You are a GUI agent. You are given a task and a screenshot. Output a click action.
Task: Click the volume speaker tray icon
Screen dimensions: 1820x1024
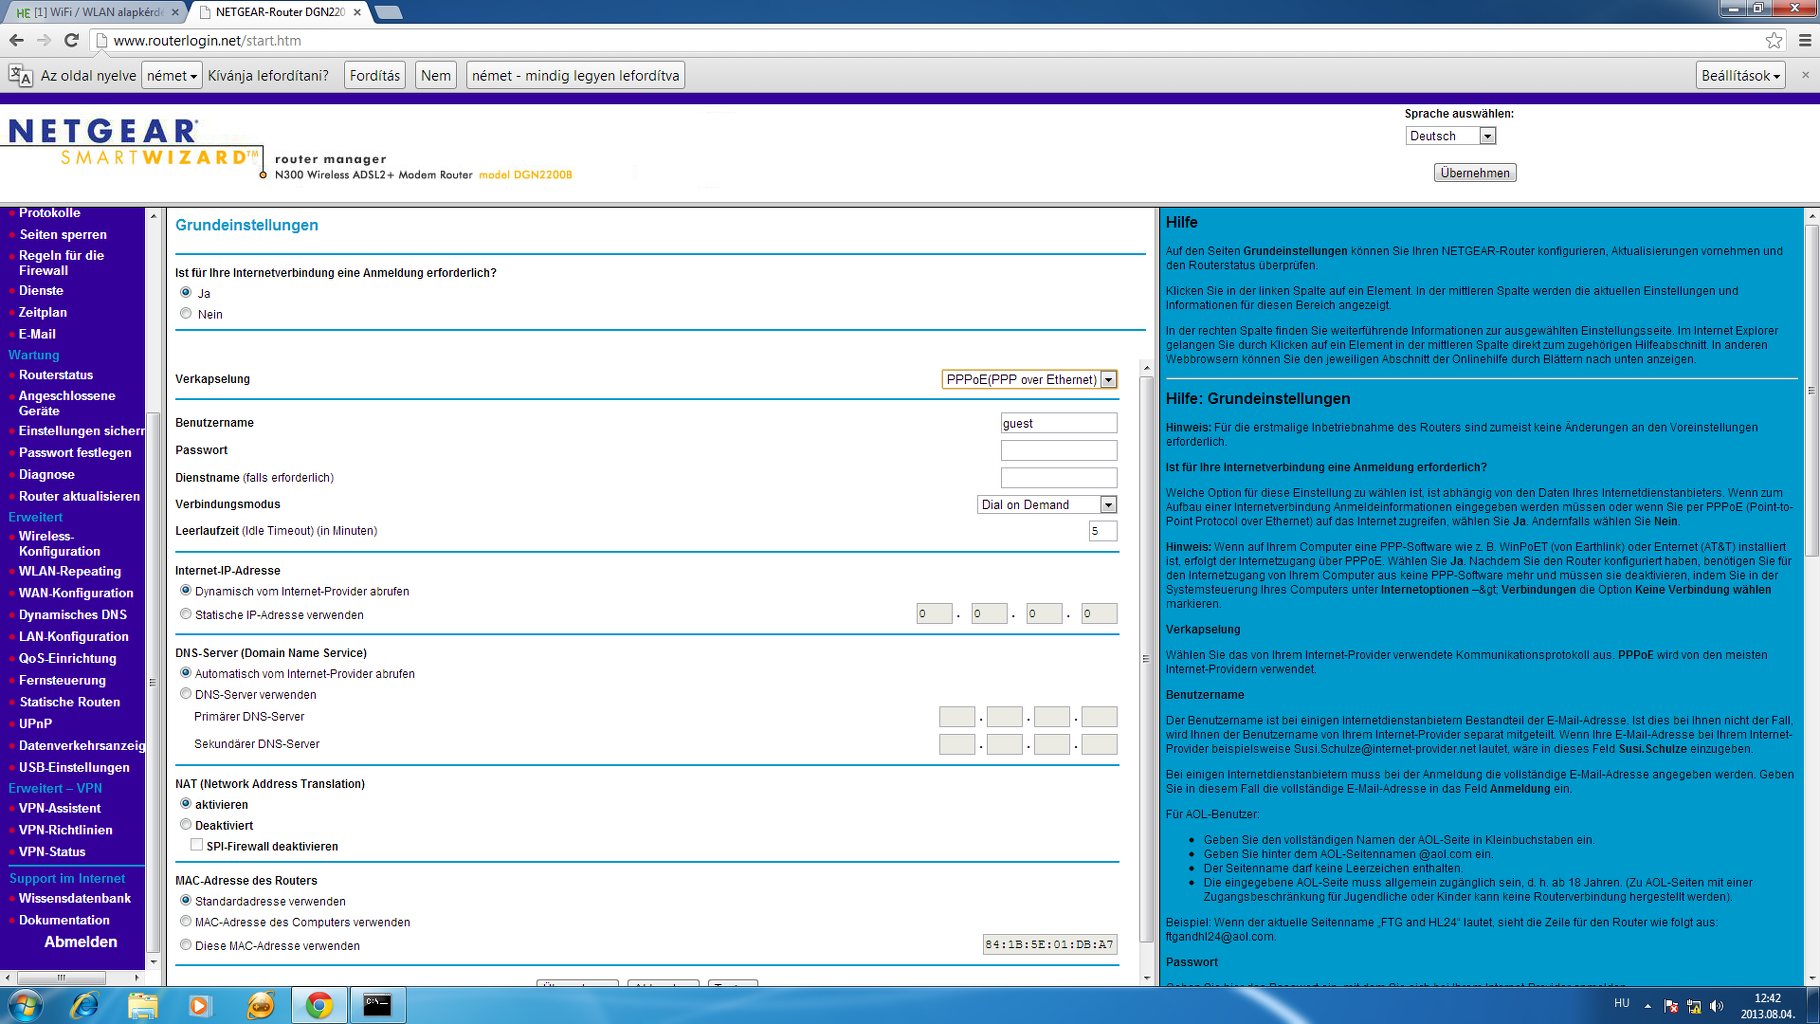pyautogui.click(x=1717, y=1006)
